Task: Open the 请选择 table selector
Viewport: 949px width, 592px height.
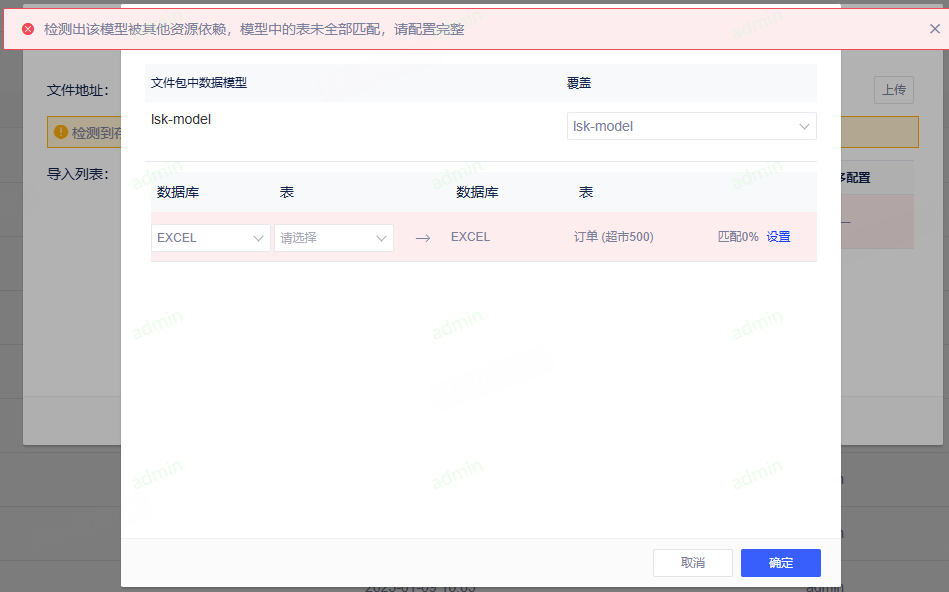Action: 333,238
